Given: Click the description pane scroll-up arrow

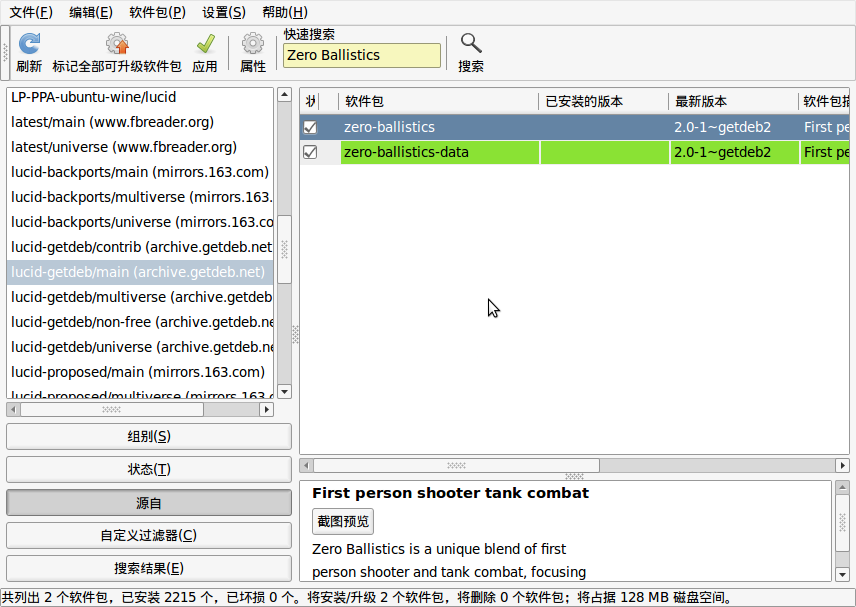Looking at the screenshot, I should 842,487.
